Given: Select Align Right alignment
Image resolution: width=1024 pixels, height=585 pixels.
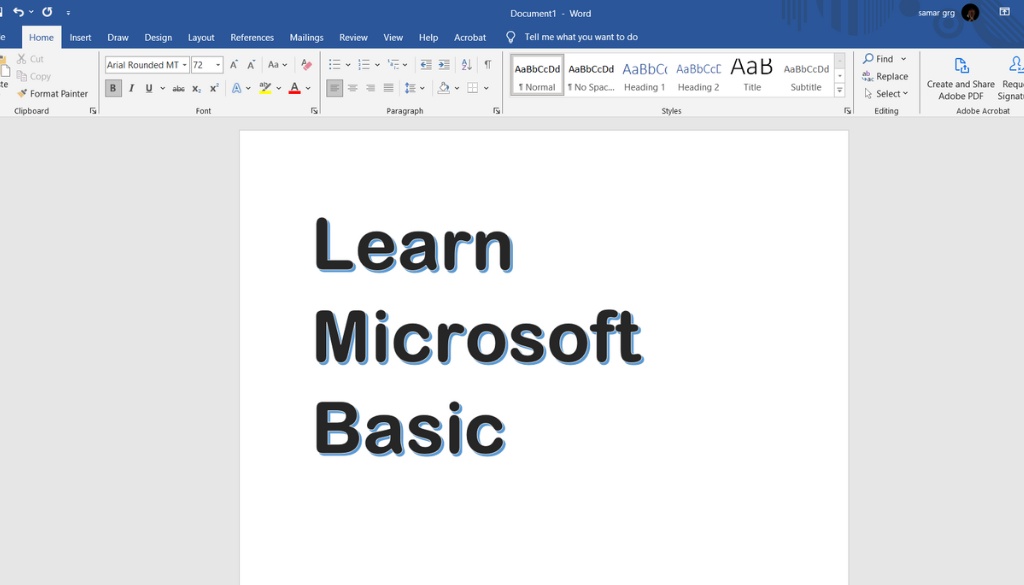Looking at the screenshot, I should 370,88.
